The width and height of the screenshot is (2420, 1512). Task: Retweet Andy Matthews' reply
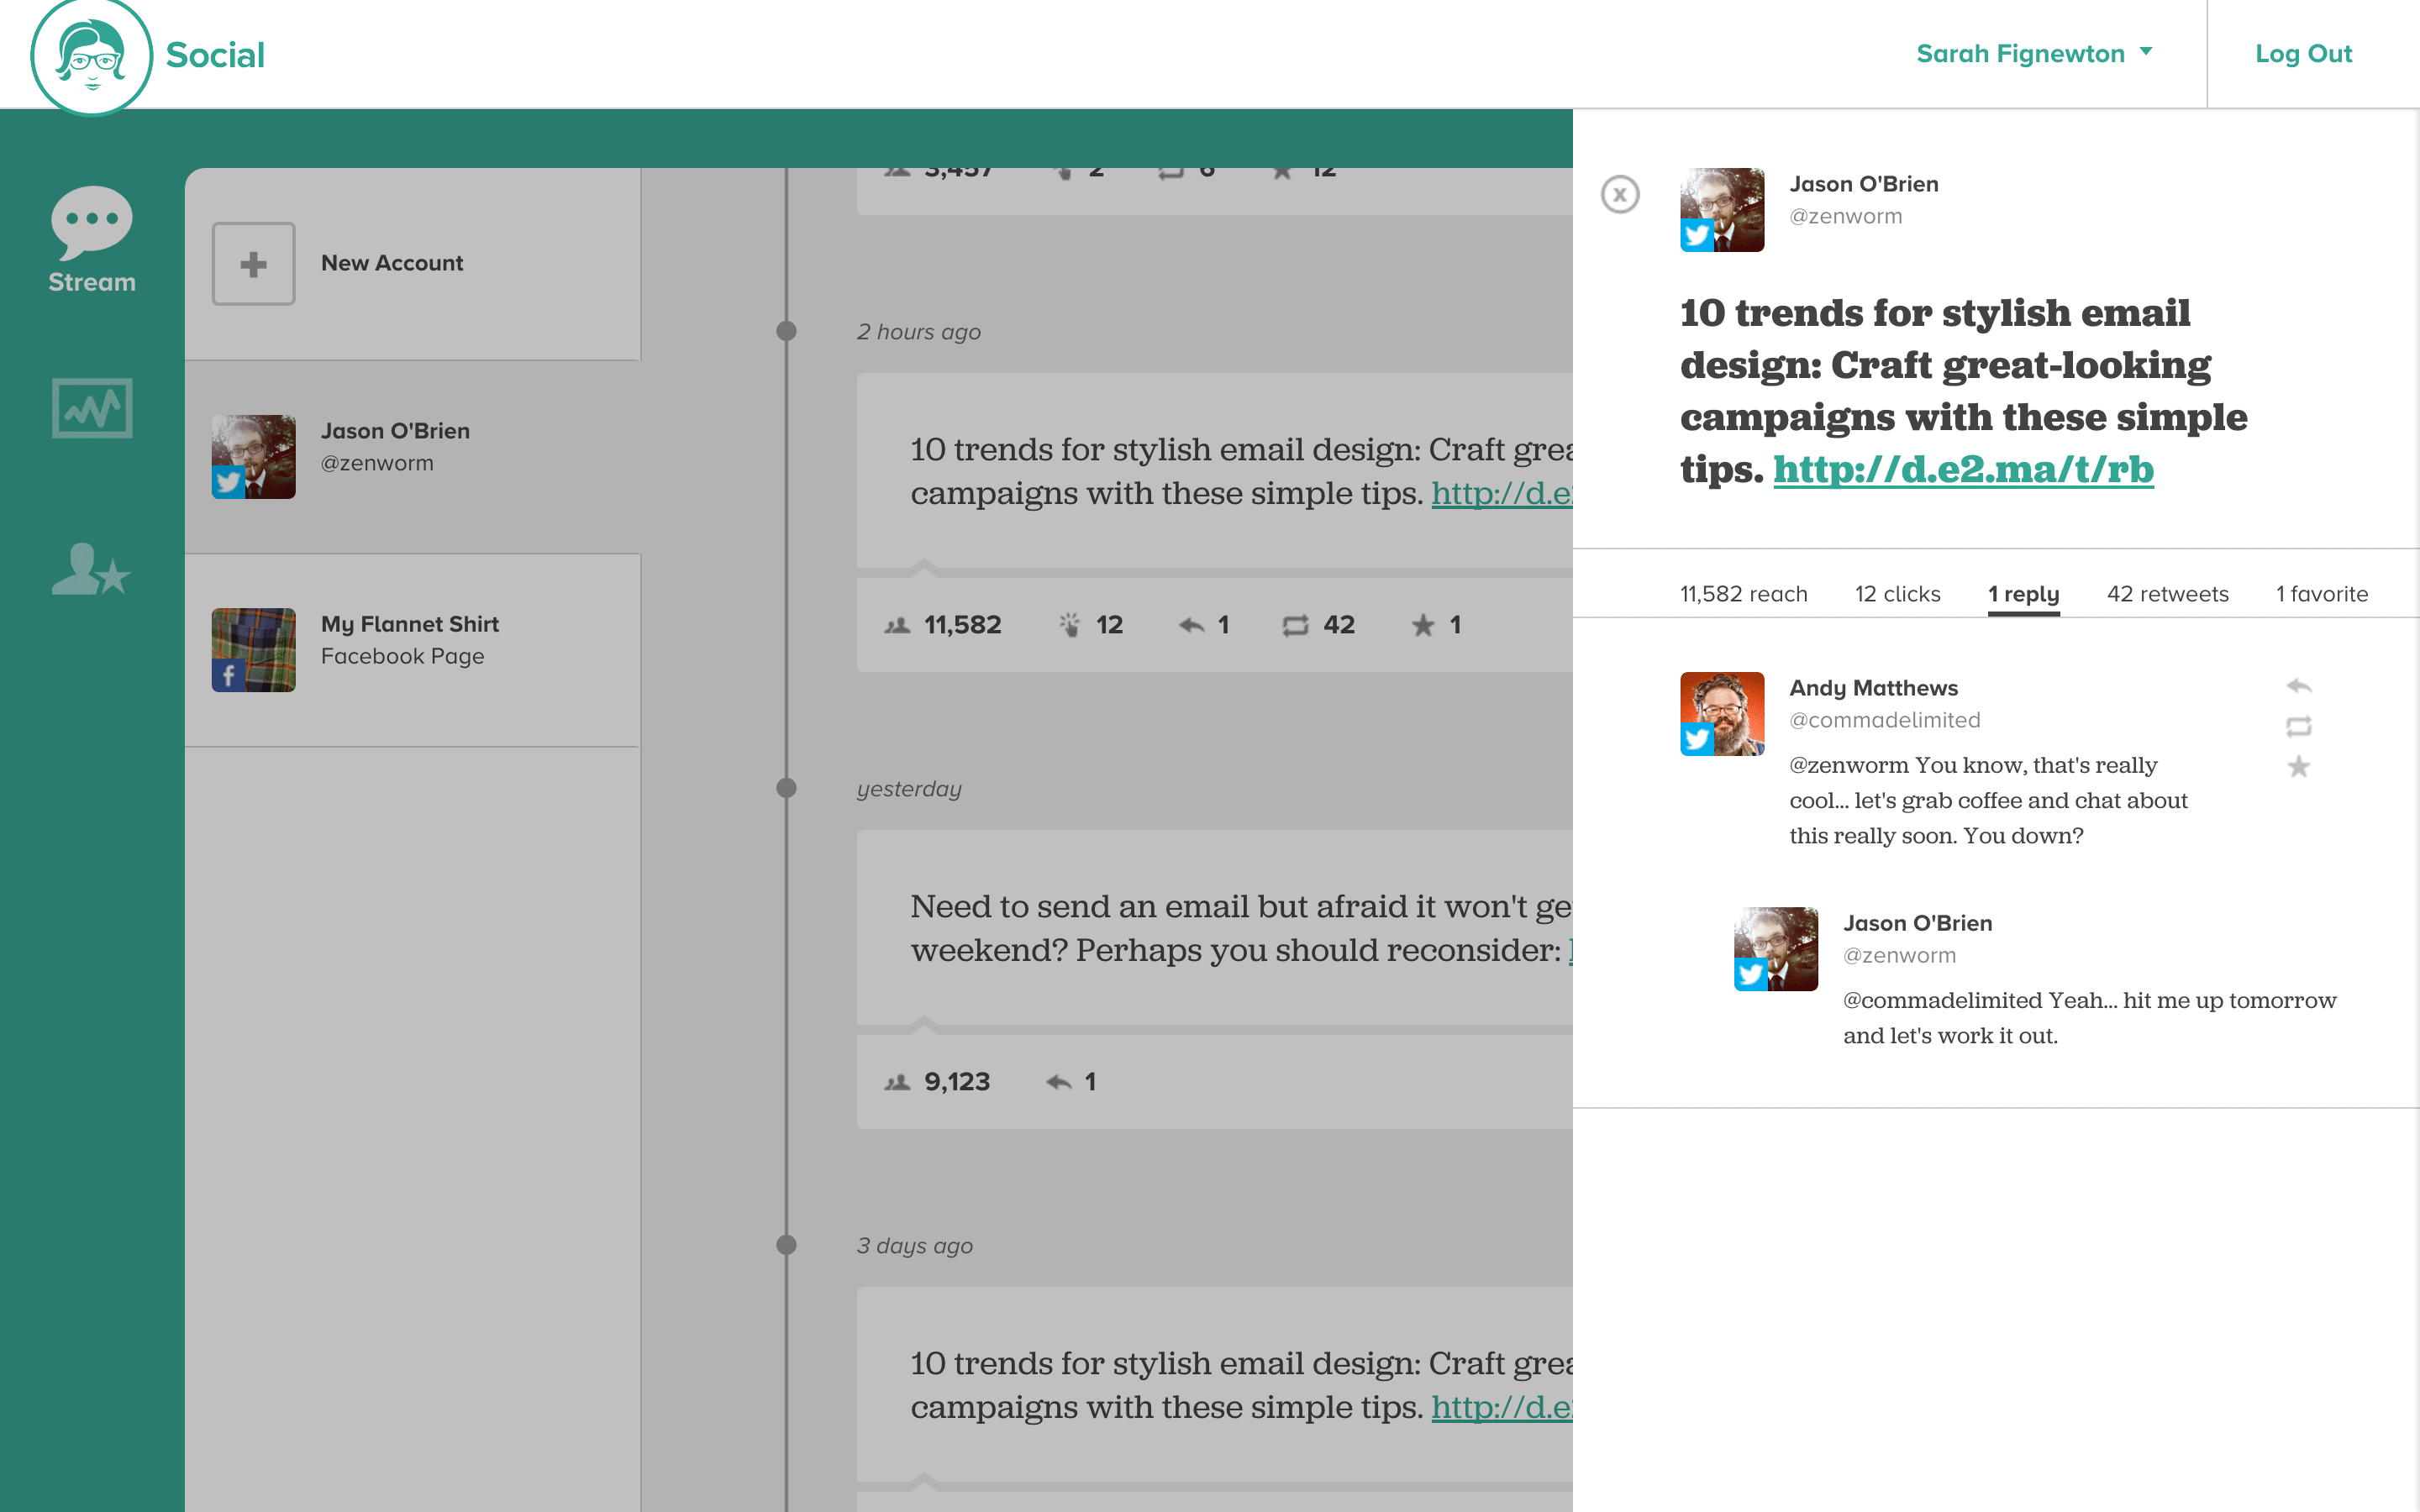point(2298,726)
